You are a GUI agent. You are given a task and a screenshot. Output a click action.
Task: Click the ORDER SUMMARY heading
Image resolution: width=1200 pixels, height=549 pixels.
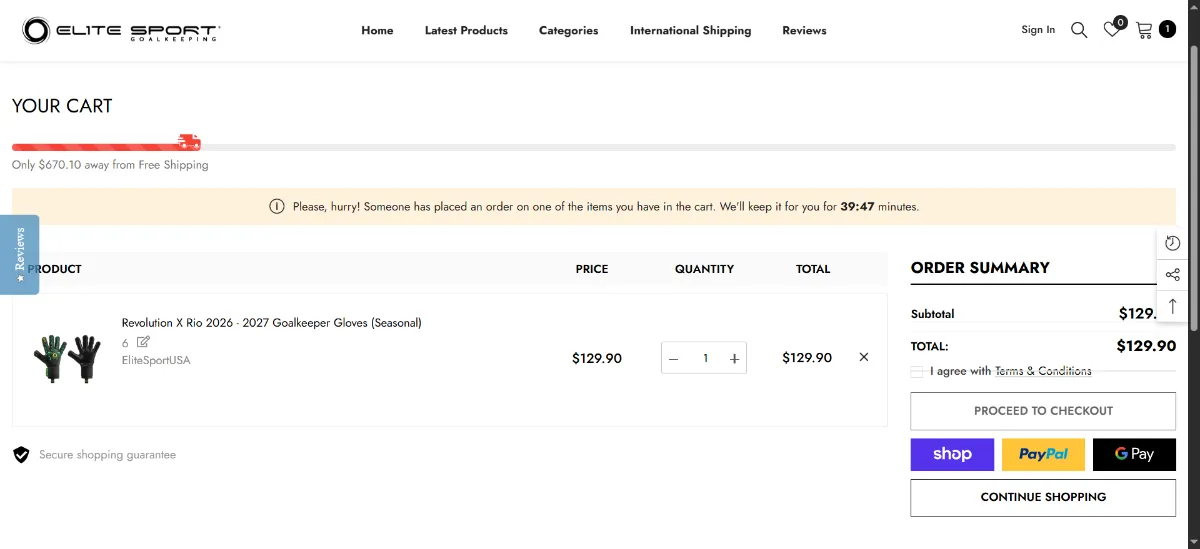coord(980,268)
